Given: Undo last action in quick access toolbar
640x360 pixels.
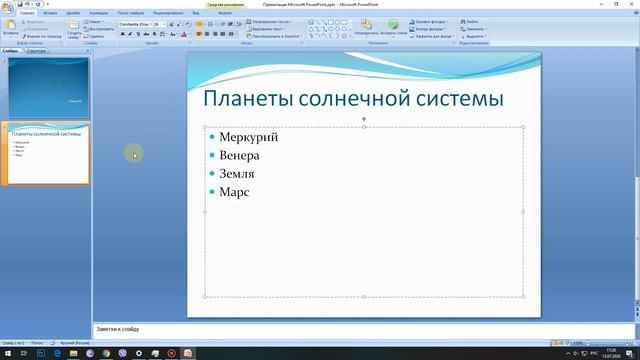Looking at the screenshot, I should tap(27, 4).
